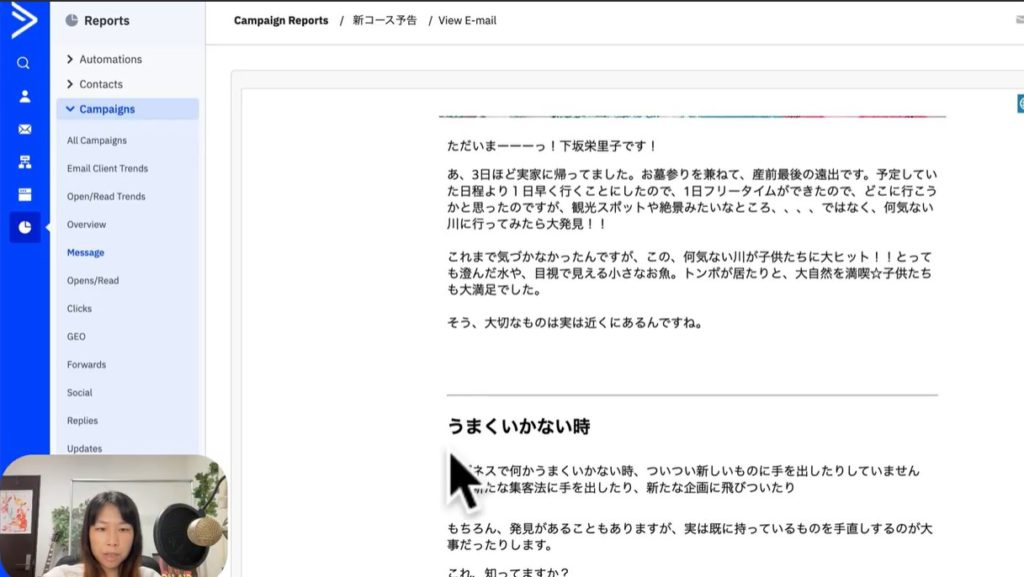This screenshot has width=1024, height=577.
Task: Go to Open/Read Trends report
Action: coord(106,197)
